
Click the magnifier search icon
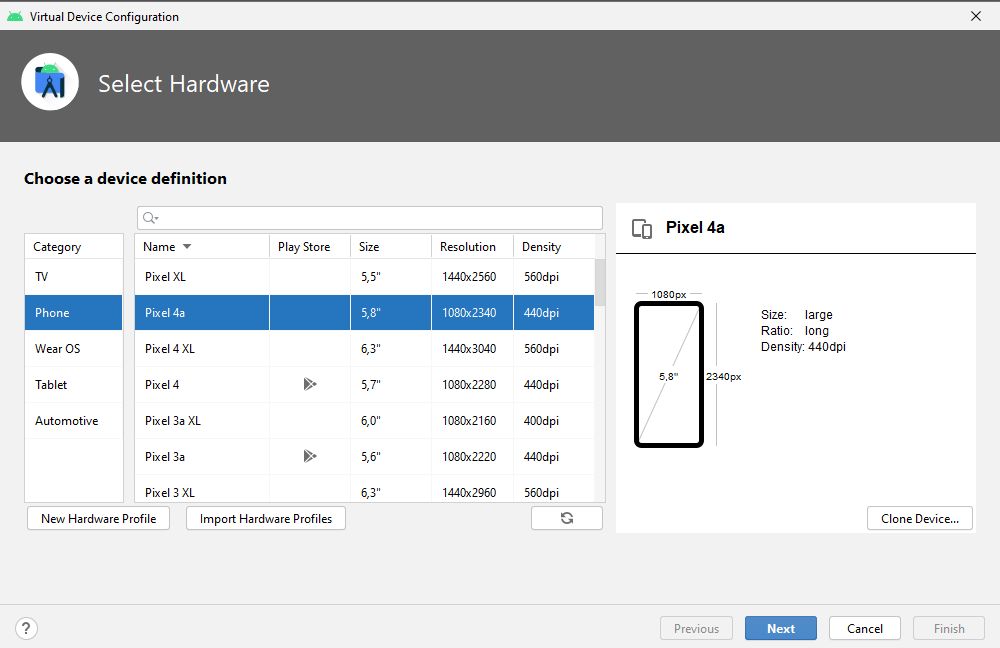pos(150,218)
